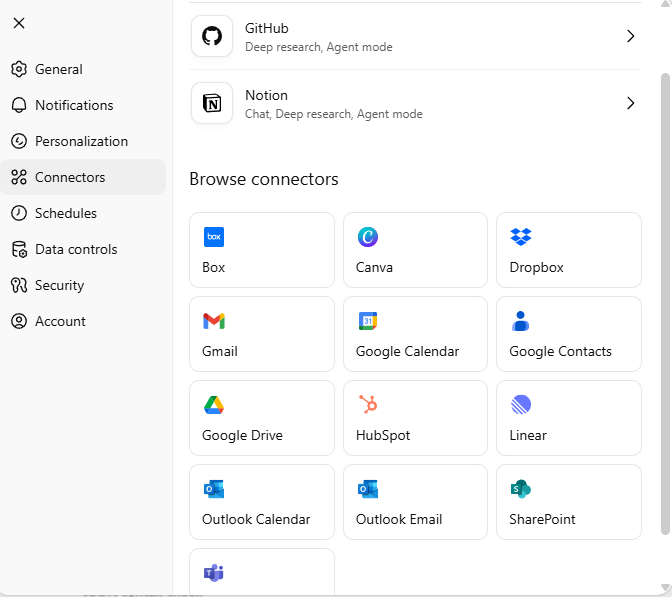Click the Gmail logo icon

[214, 321]
